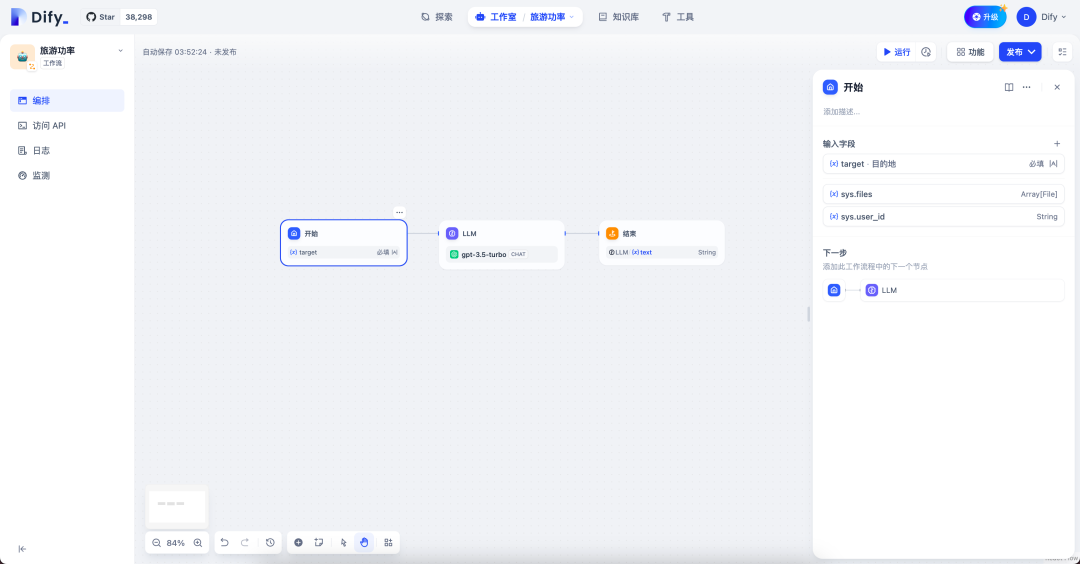Screen dimensions: 1080x564
Task: Select the LLM node on canvas
Action: click(x=501, y=244)
